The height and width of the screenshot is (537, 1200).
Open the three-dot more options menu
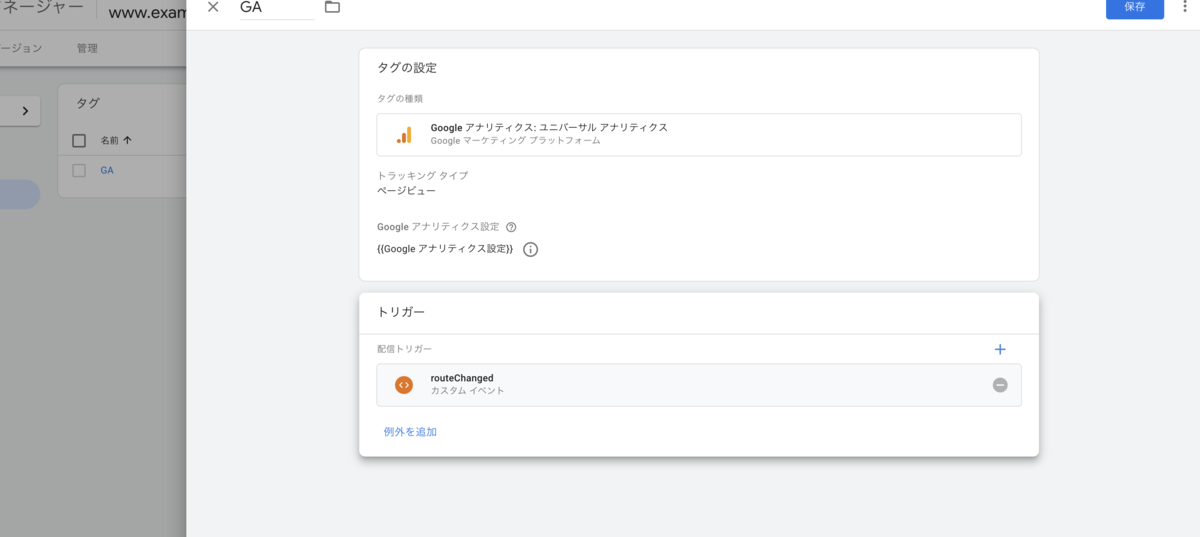1184,7
